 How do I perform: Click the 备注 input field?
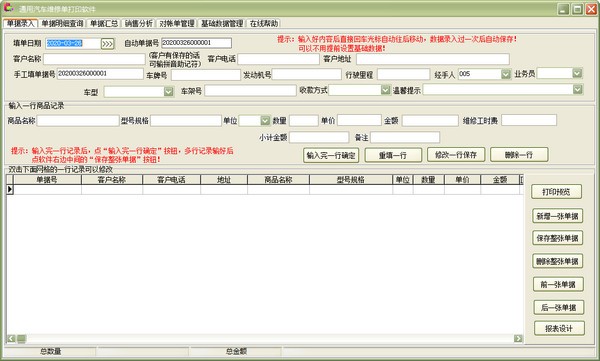point(405,137)
